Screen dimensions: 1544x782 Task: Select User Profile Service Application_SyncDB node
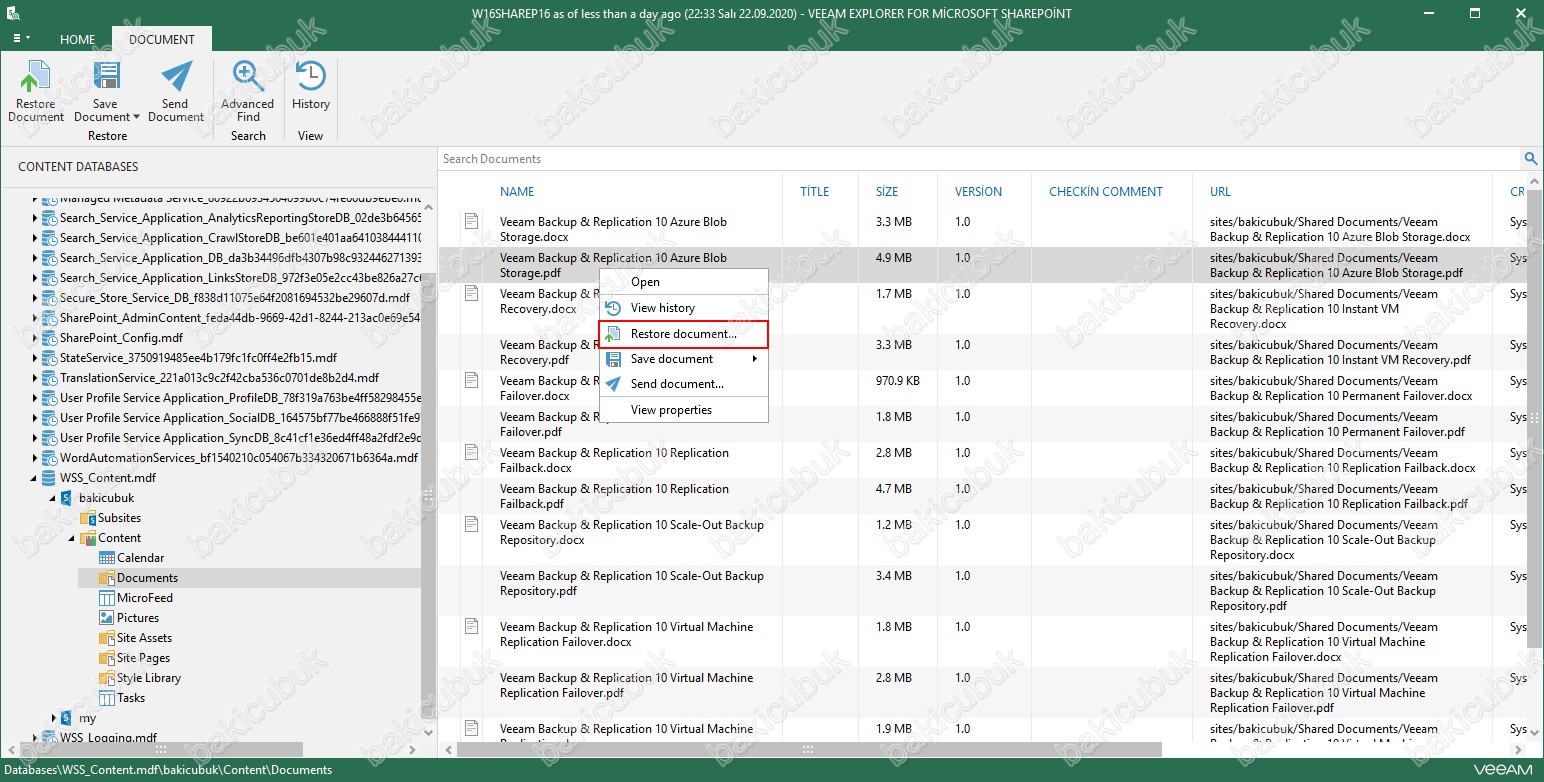pos(240,438)
